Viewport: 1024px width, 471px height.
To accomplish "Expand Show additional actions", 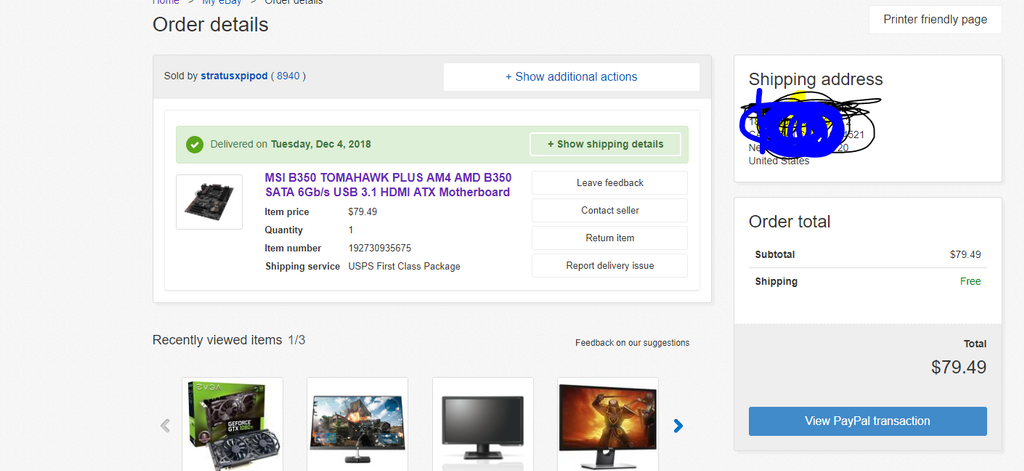I will (571, 77).
